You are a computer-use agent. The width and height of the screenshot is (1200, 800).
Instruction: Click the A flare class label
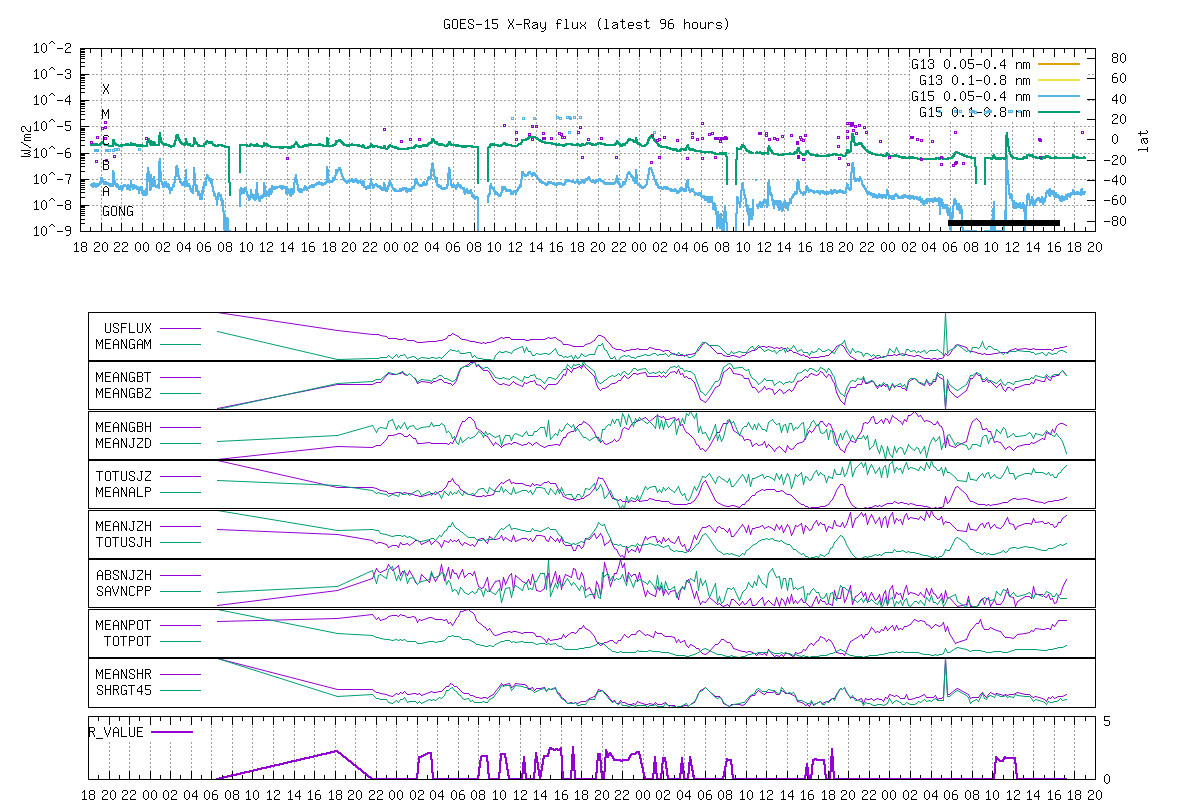(x=106, y=191)
